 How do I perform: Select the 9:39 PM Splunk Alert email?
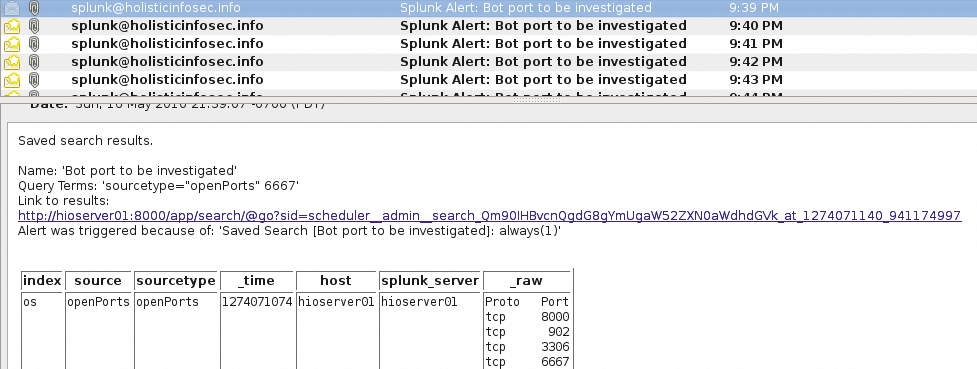488,8
